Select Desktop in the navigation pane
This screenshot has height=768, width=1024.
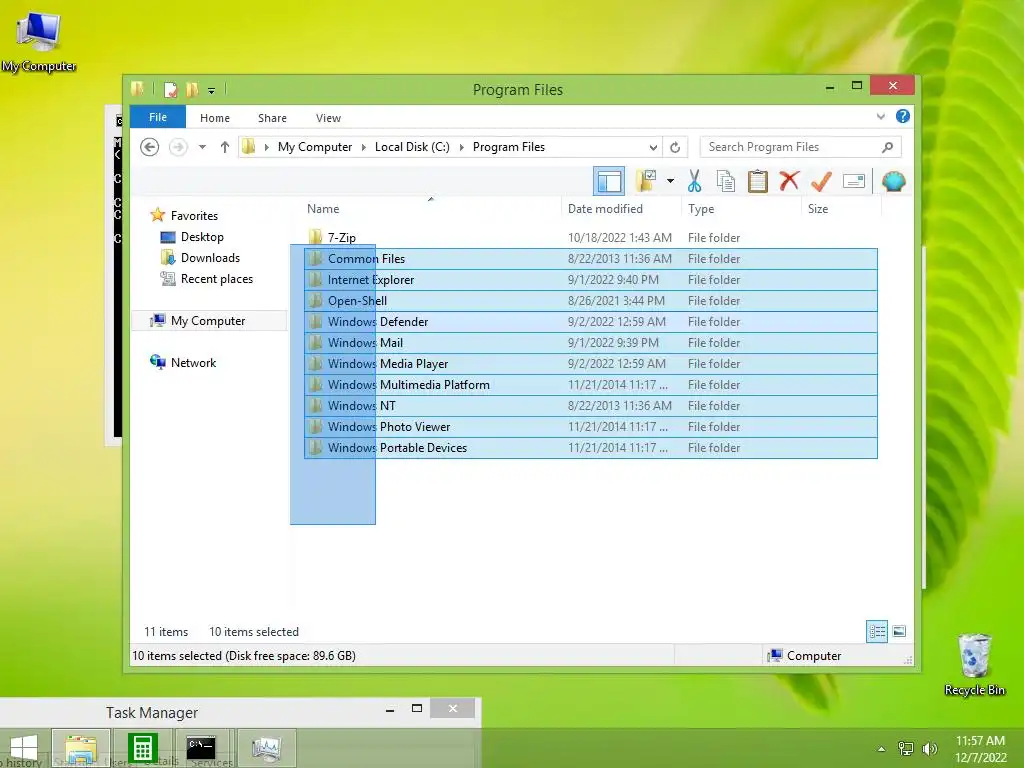click(x=202, y=237)
